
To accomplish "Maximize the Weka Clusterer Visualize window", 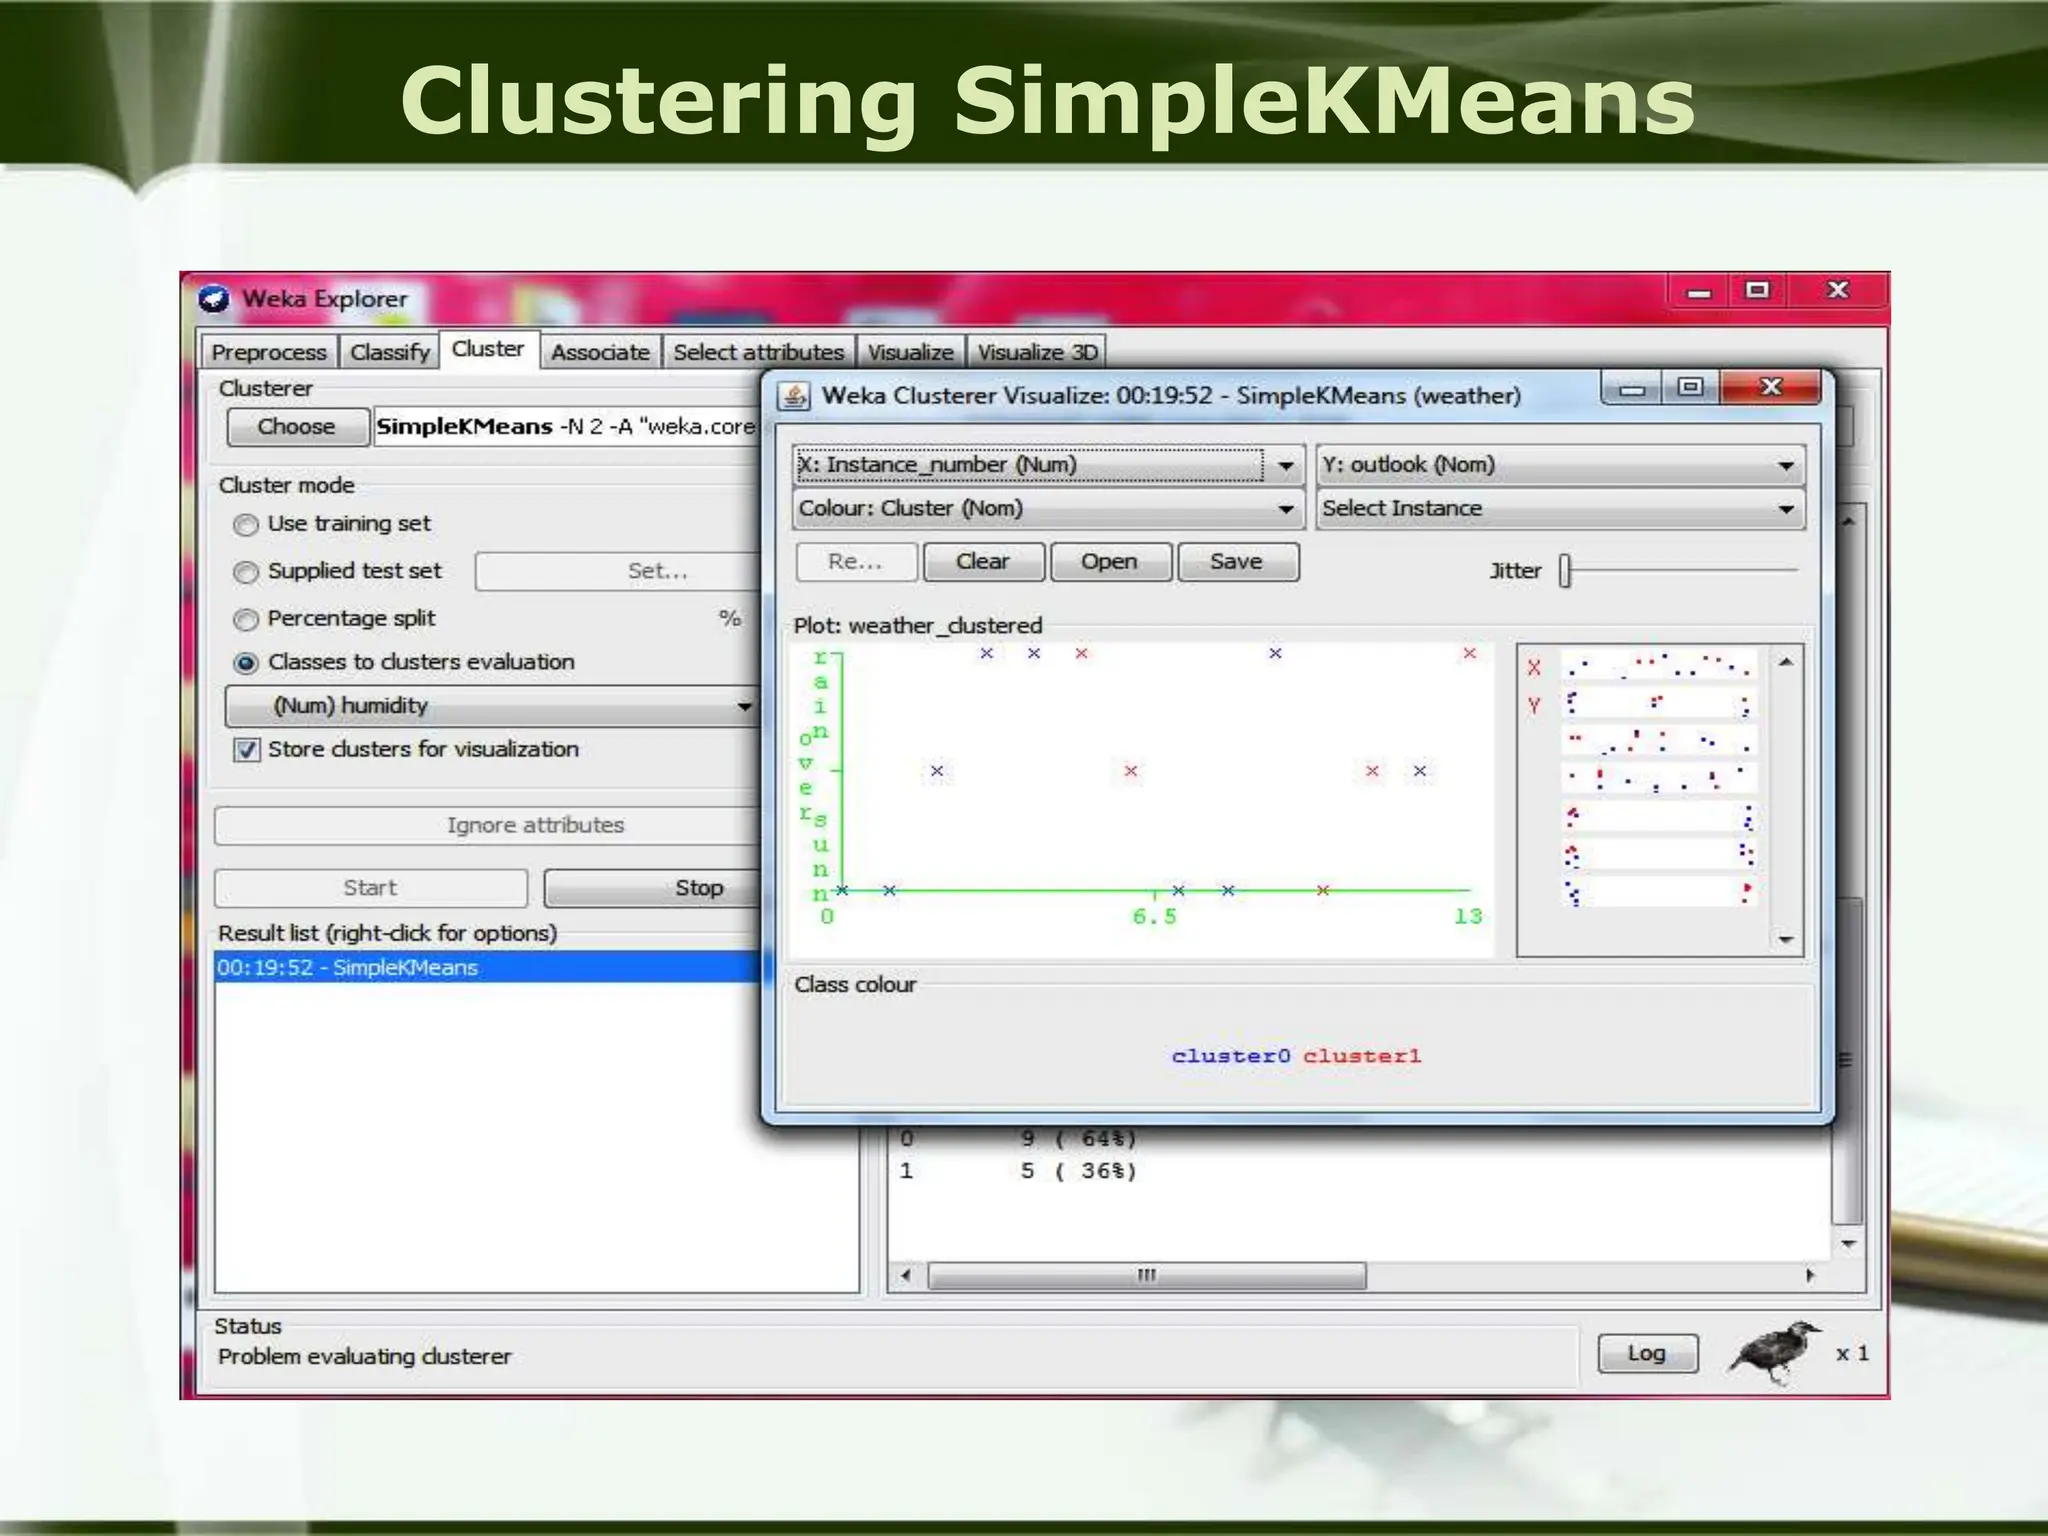I will (x=1690, y=387).
